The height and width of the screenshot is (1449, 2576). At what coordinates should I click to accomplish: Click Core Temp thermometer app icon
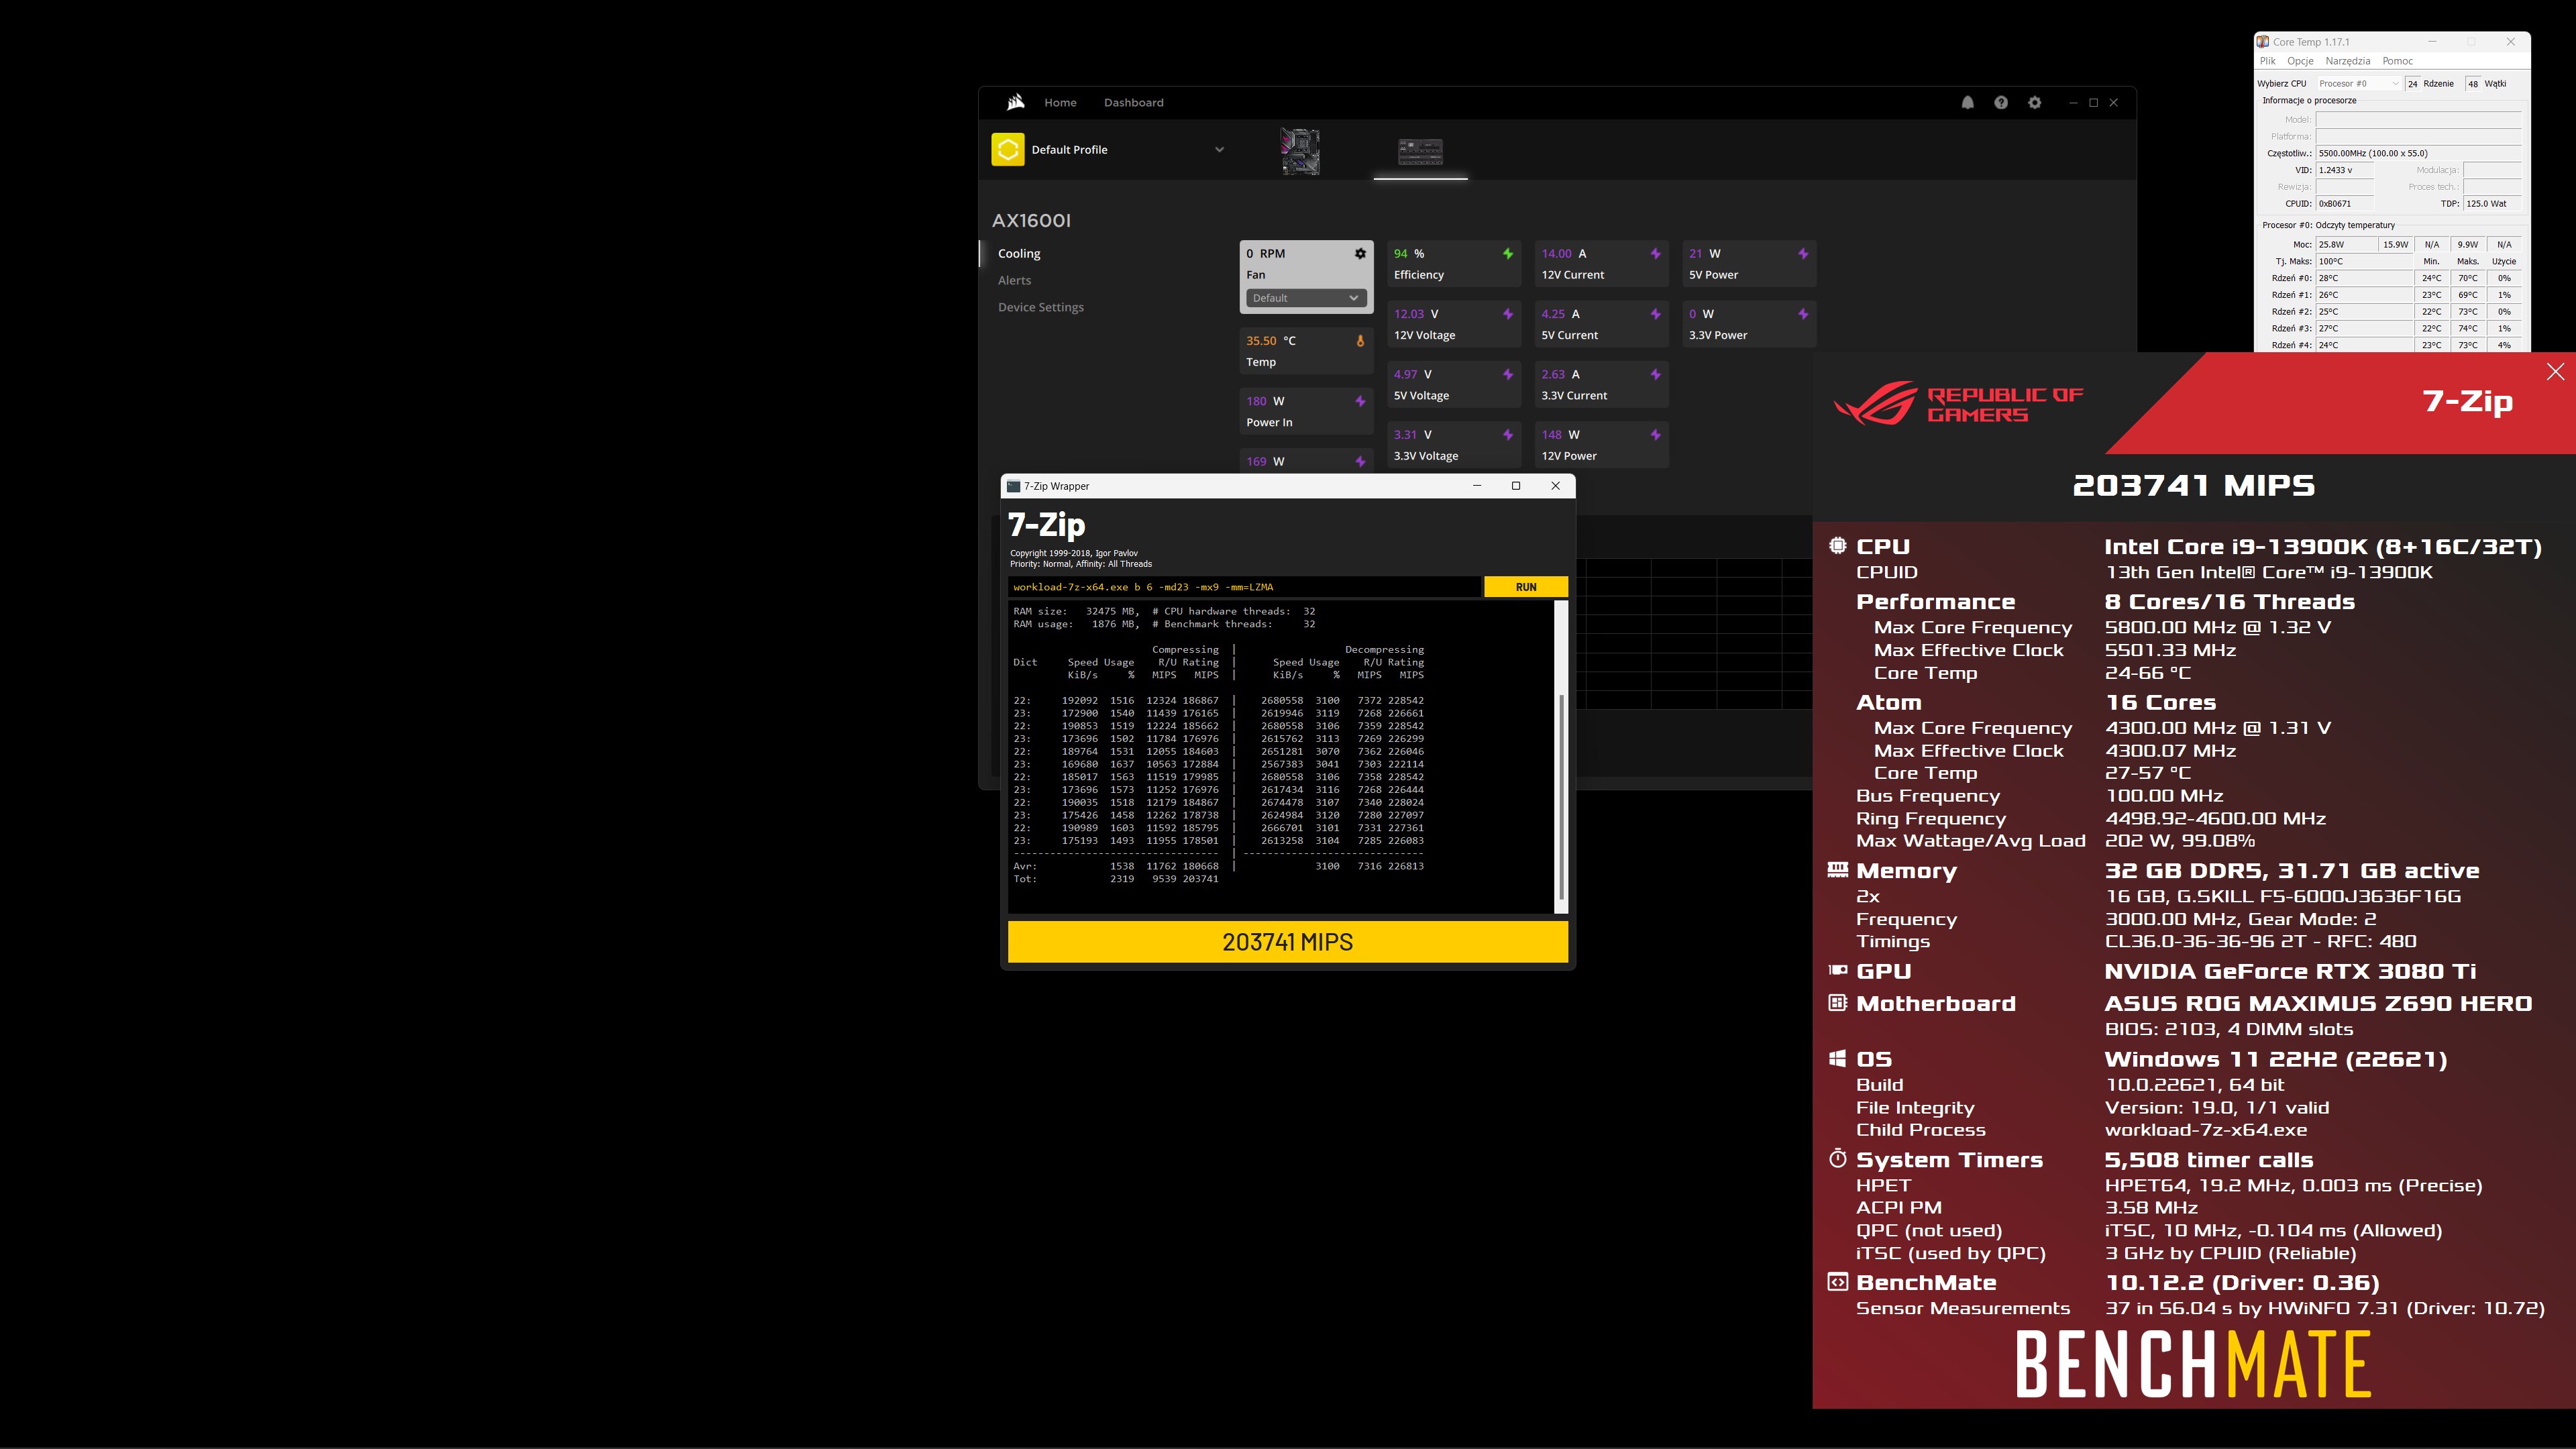click(x=2262, y=41)
